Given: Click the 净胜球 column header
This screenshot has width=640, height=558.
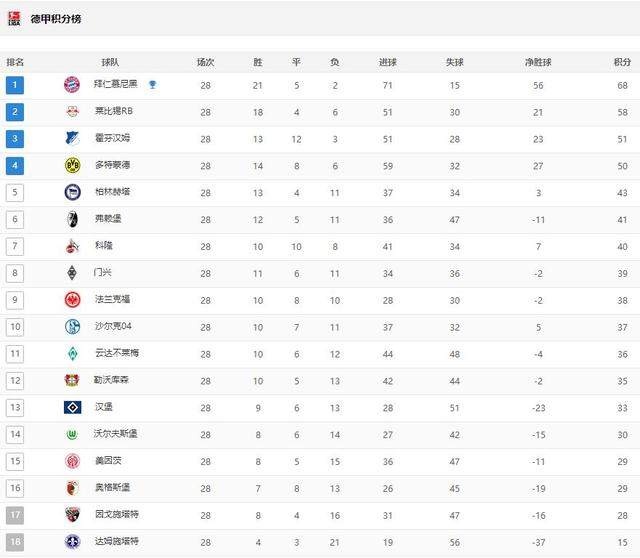Looking at the screenshot, I should (538, 62).
